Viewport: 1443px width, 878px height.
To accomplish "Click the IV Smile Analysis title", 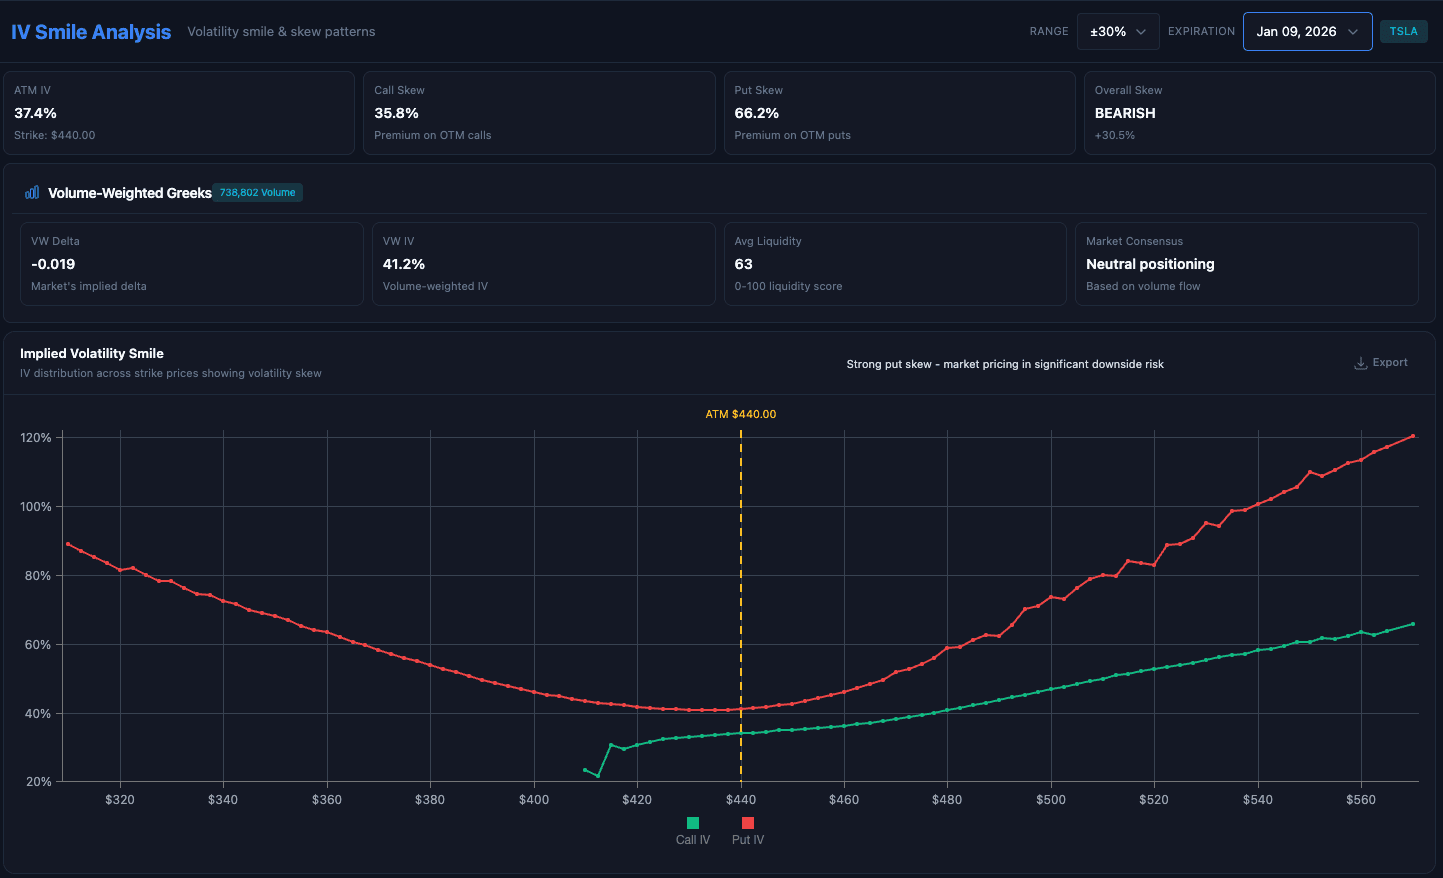I will coord(91,32).
